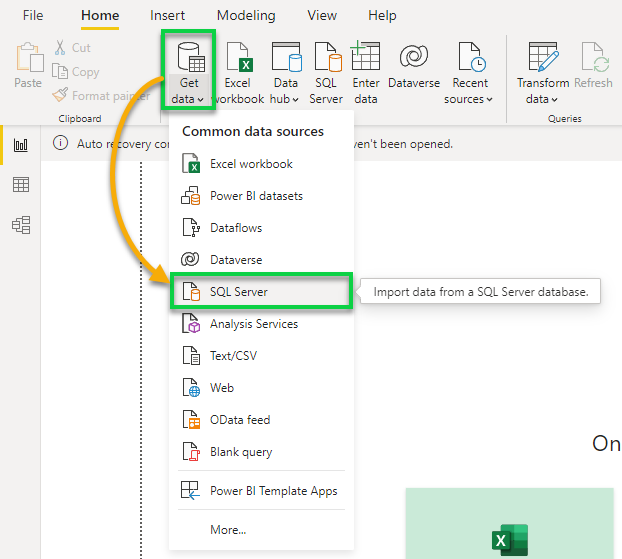Click the Cut scissors icon
The height and width of the screenshot is (559, 622).
(x=60, y=48)
